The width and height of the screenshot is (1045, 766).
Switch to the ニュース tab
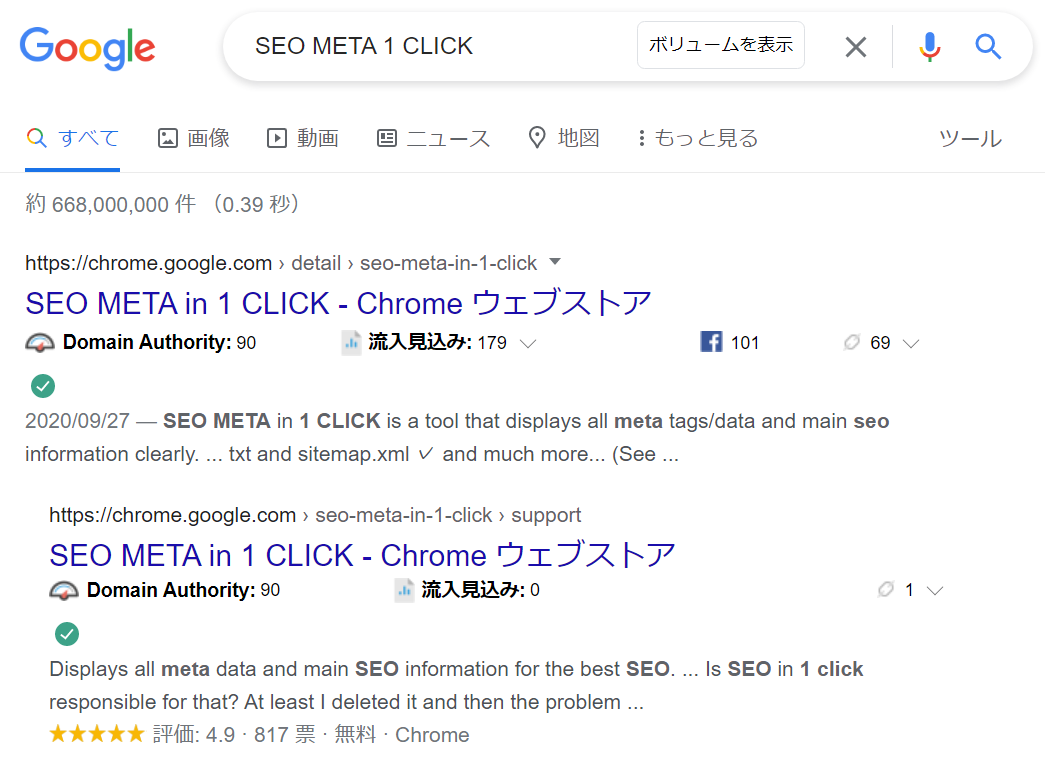pyautogui.click(x=433, y=138)
